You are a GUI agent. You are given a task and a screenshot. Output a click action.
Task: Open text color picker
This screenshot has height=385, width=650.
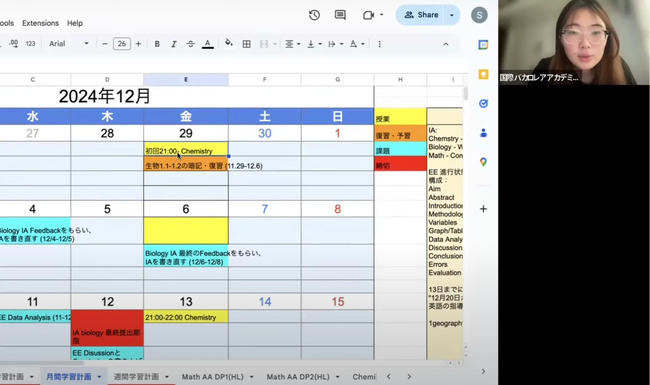tap(208, 44)
